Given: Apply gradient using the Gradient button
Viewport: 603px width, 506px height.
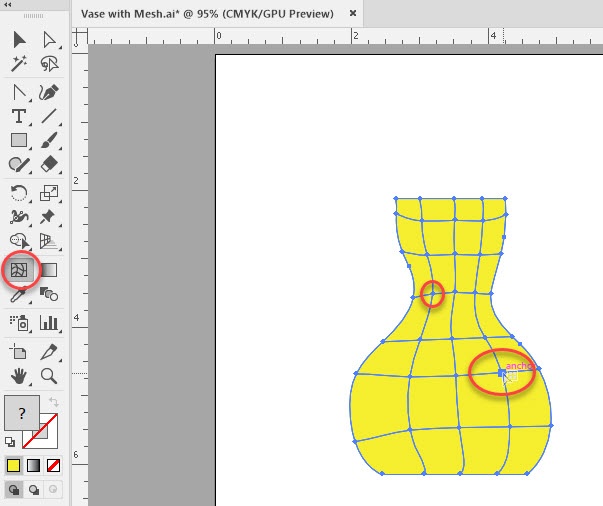Looking at the screenshot, I should (33, 466).
